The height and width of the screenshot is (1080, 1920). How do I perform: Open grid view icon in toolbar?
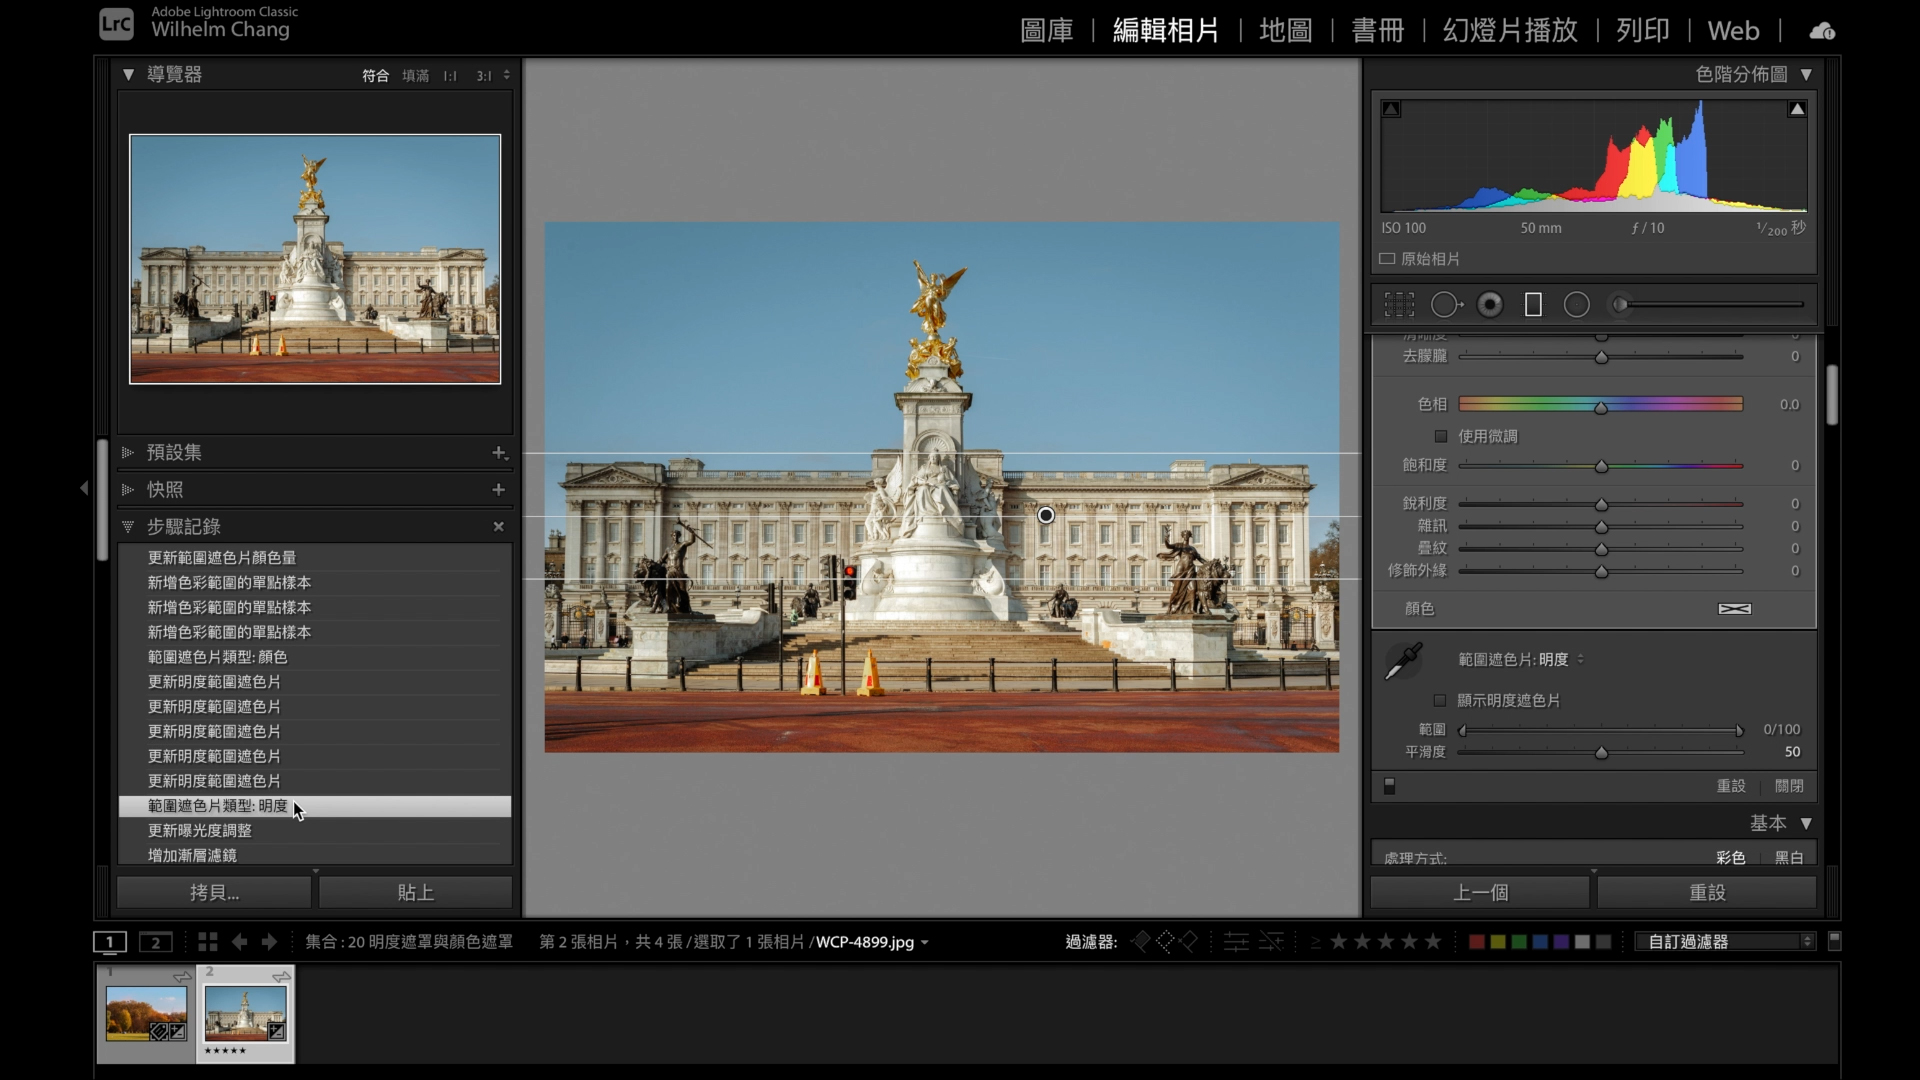207,942
